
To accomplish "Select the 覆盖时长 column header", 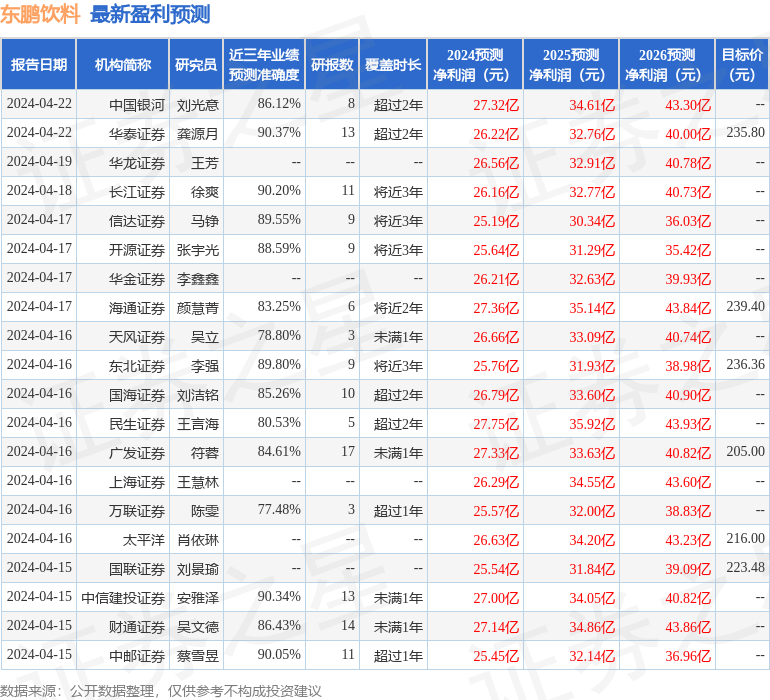I will (x=393, y=64).
